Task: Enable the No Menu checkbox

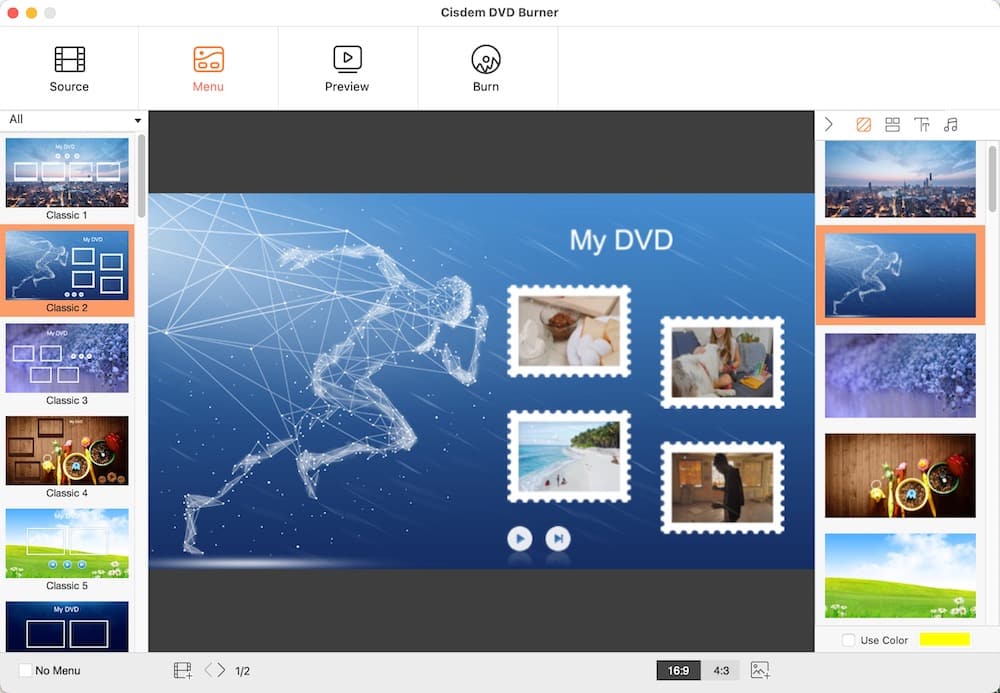Action: click(x=26, y=670)
